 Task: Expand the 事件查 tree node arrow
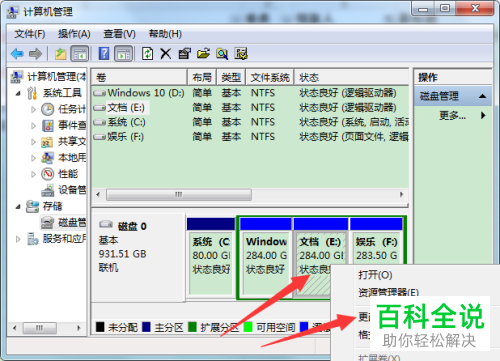pos(33,126)
